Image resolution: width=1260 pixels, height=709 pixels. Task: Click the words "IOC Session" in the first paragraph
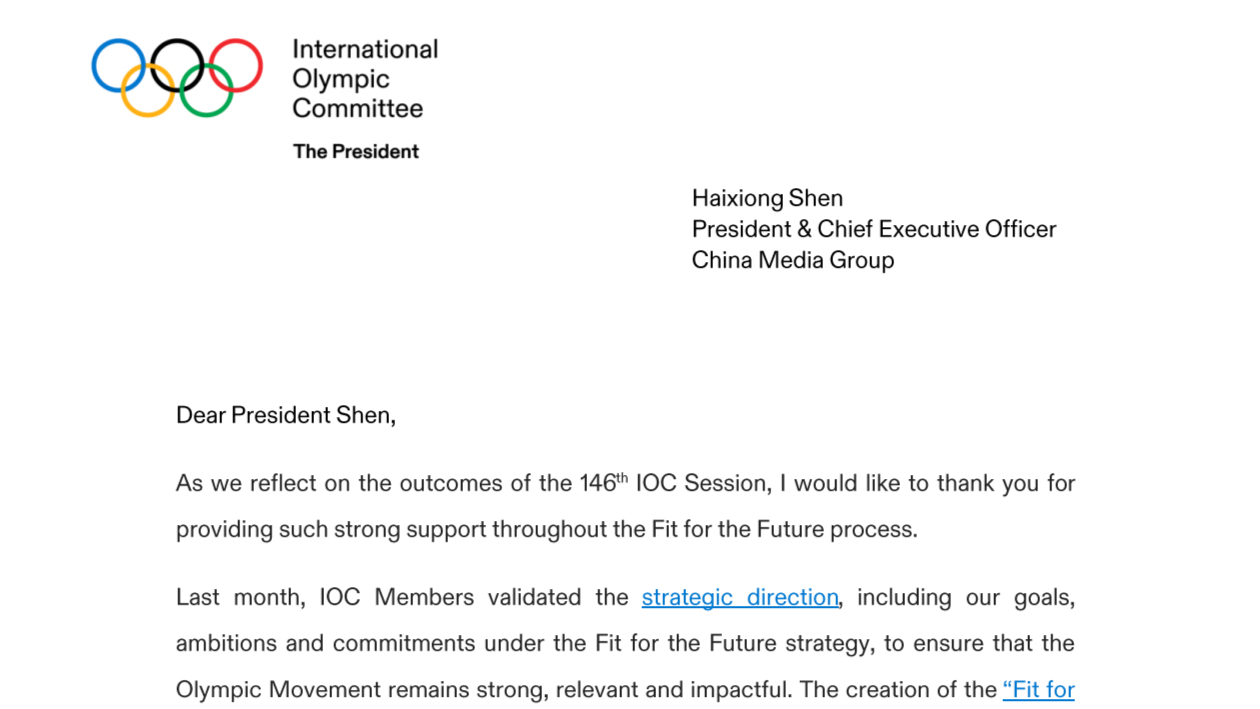tap(702, 483)
